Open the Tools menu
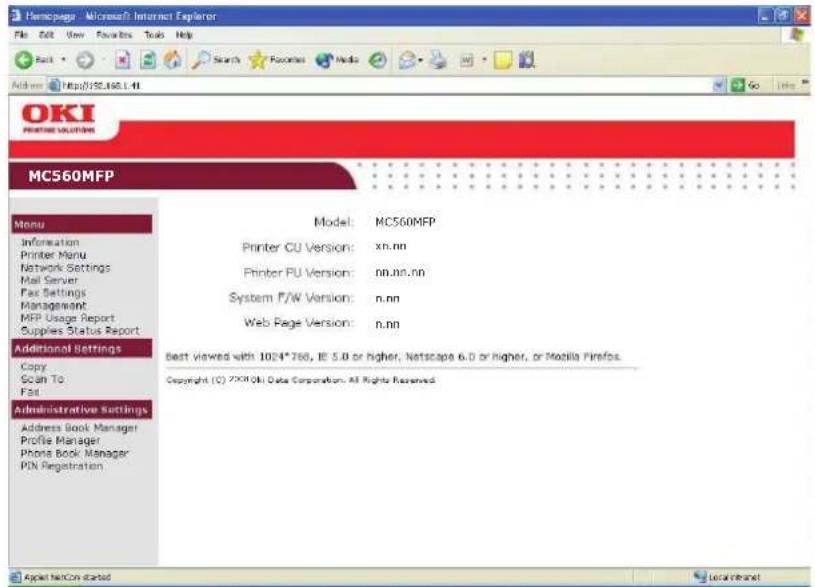The width and height of the screenshot is (815, 587). (154, 35)
